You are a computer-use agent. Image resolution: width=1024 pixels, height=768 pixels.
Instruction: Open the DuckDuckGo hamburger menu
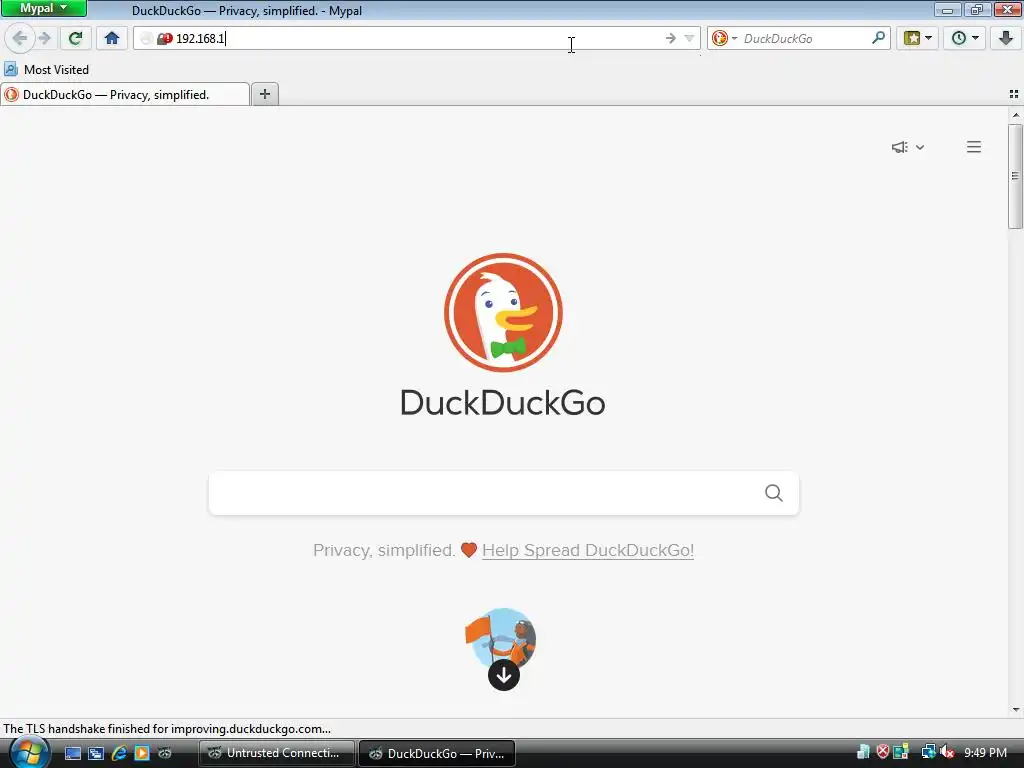(x=974, y=147)
